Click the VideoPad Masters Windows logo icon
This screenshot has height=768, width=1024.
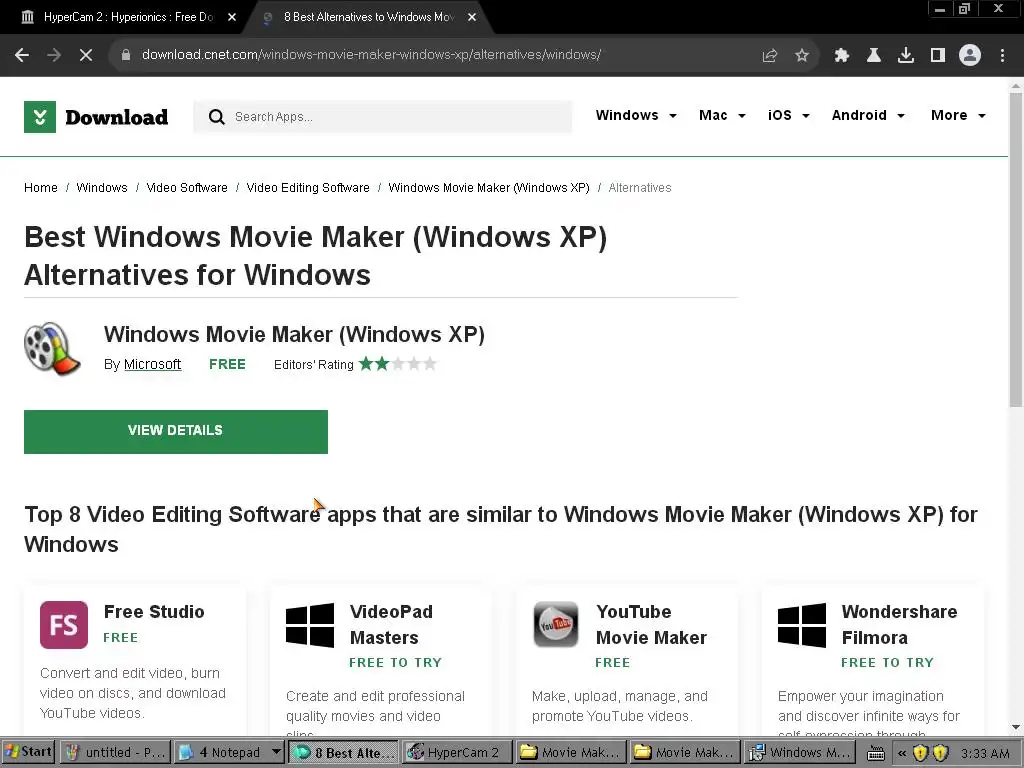(x=310, y=625)
